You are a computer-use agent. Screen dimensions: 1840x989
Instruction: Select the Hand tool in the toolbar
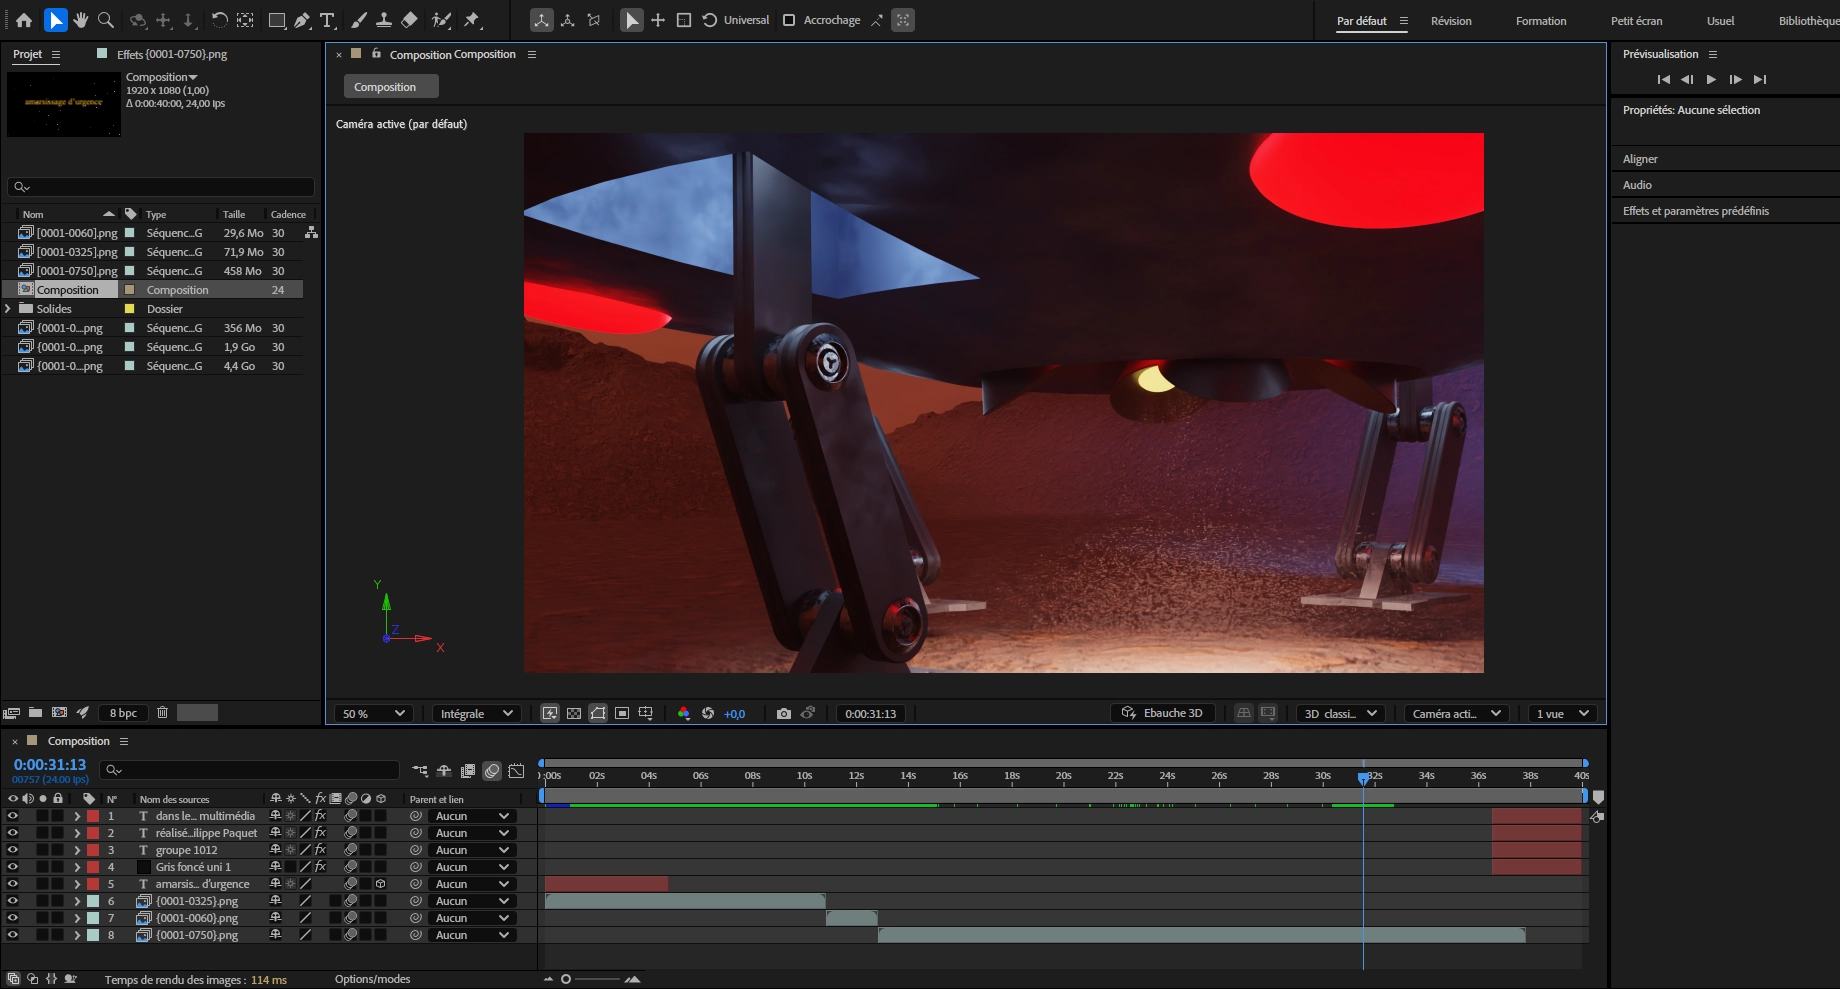(x=80, y=20)
